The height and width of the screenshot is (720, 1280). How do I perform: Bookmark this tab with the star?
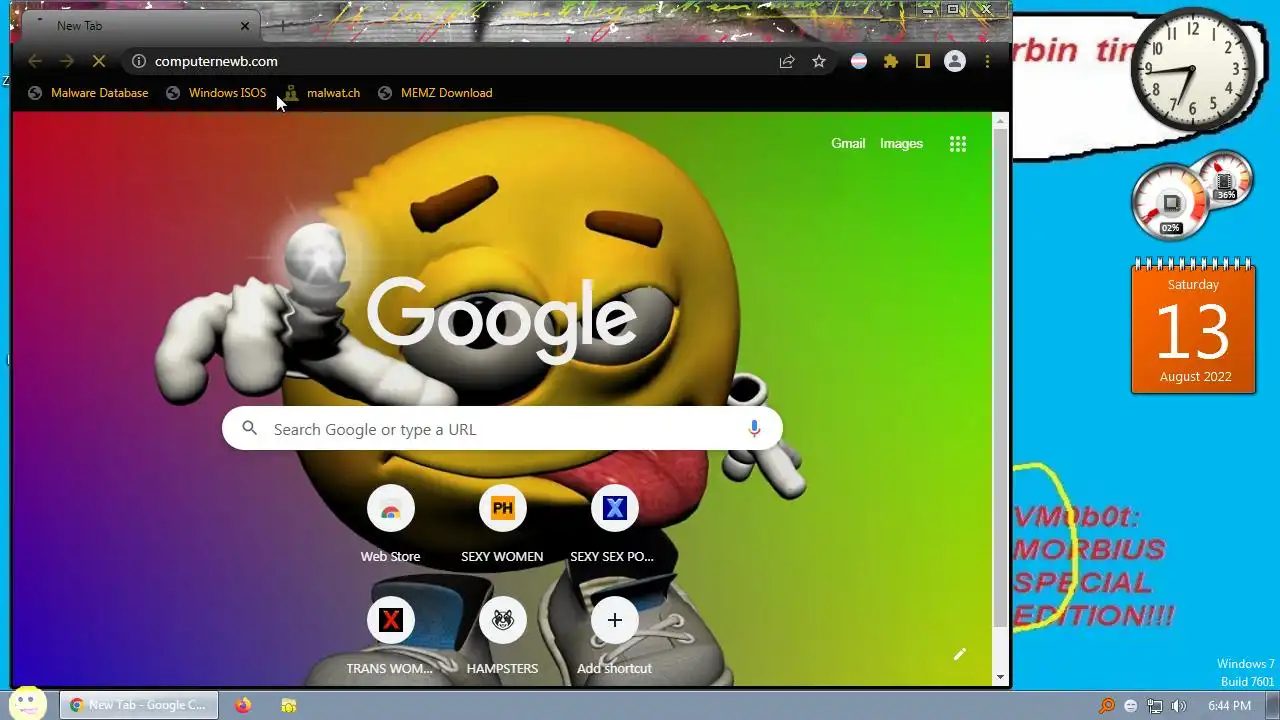819,61
